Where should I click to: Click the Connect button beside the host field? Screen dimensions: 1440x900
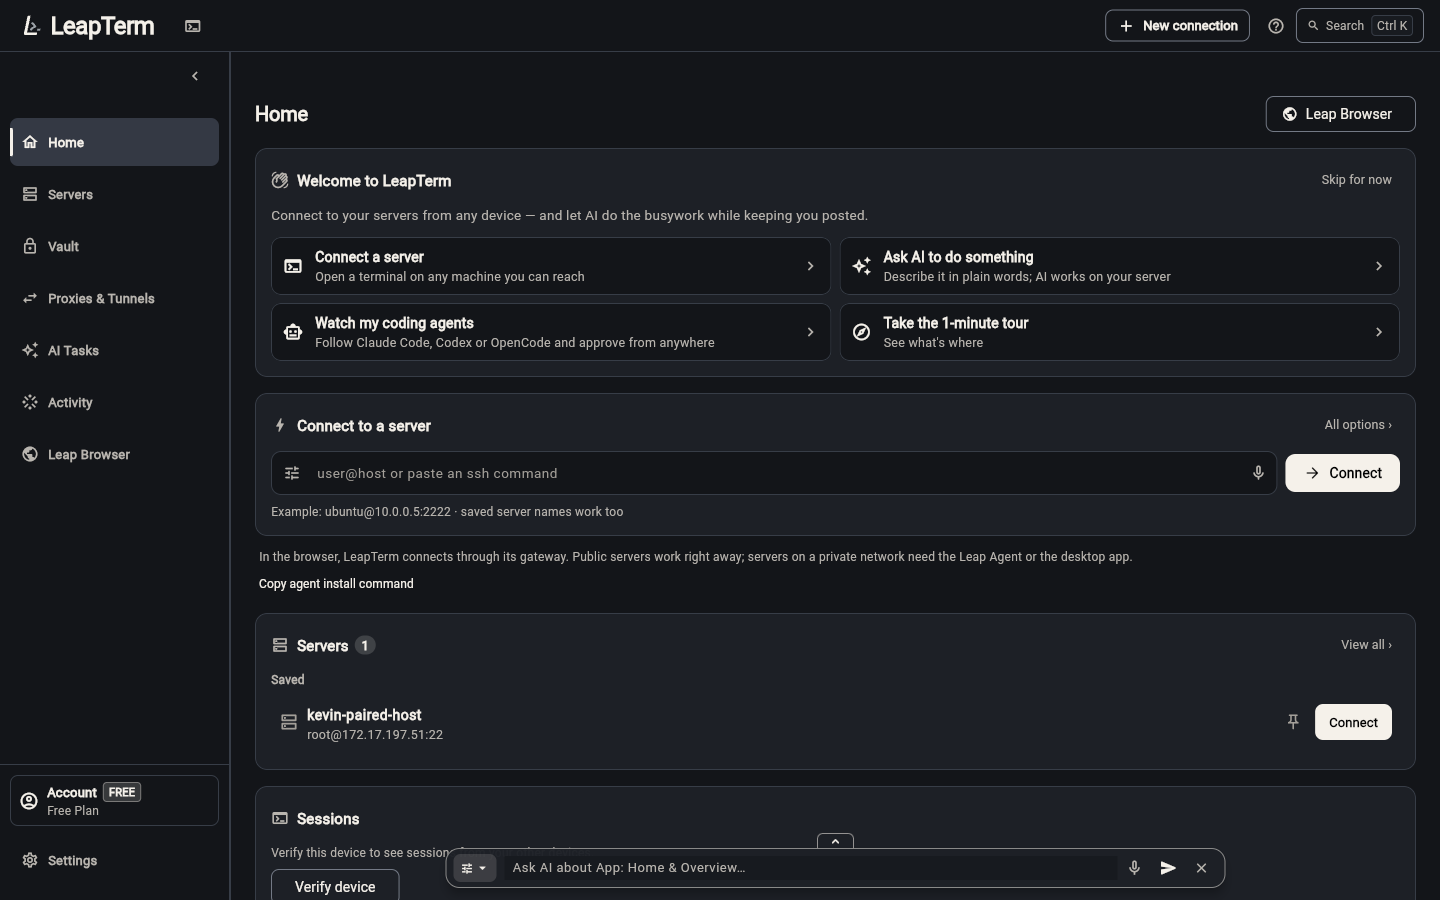tap(1342, 473)
